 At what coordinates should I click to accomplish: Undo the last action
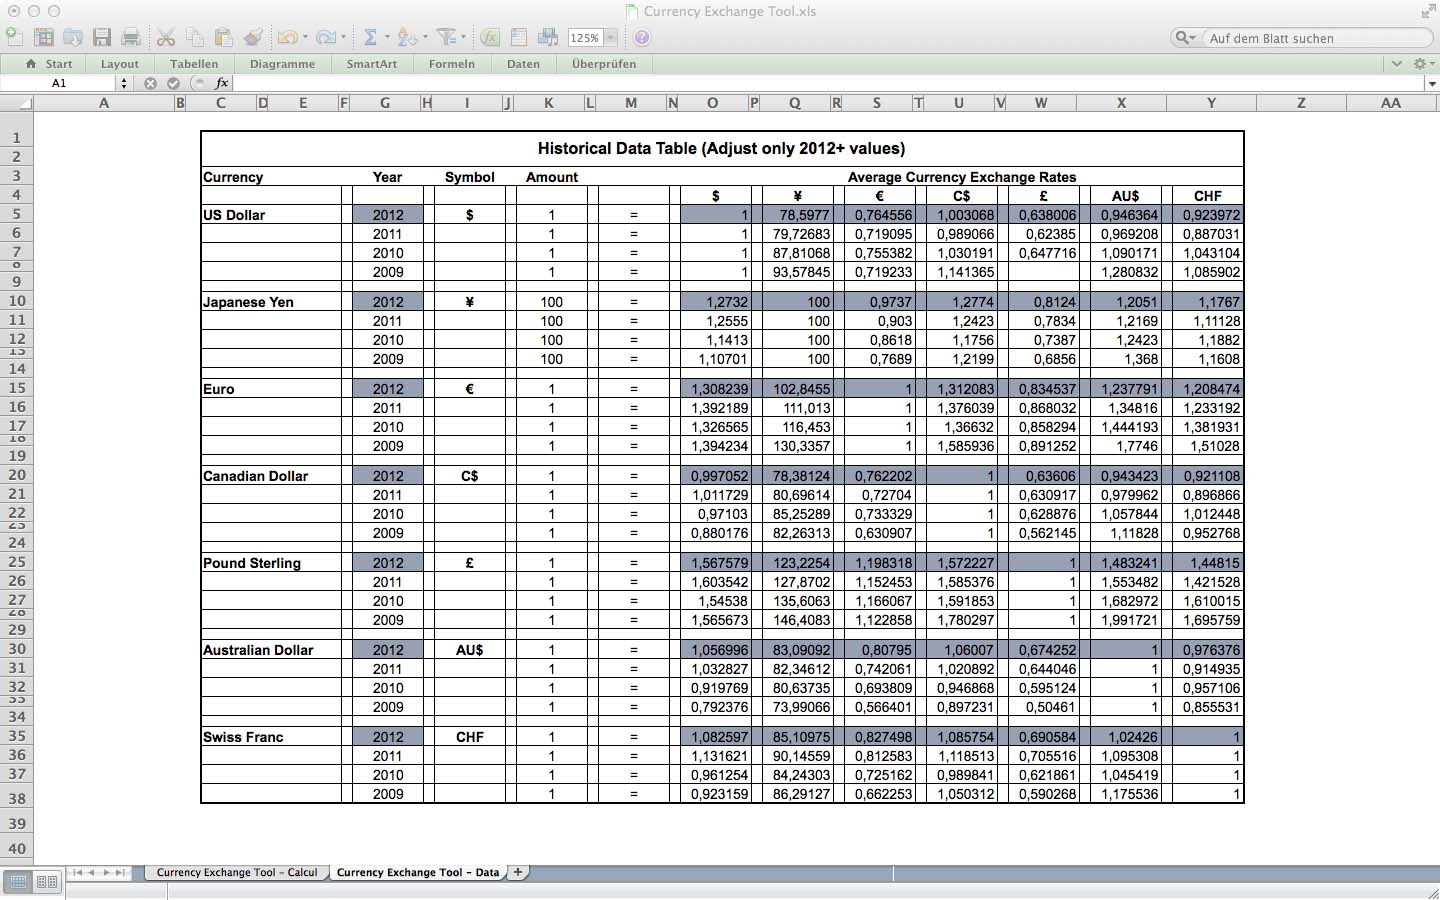tap(287, 37)
